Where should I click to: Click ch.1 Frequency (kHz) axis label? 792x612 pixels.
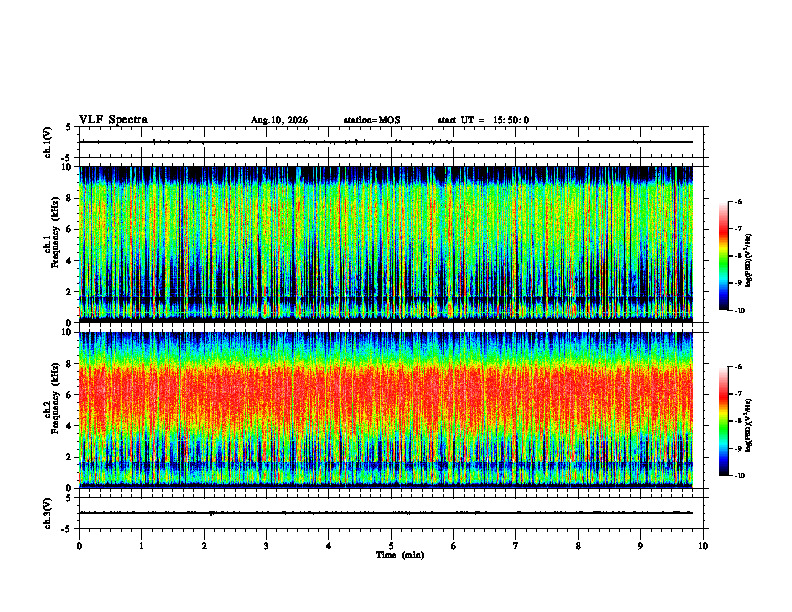pyautogui.click(x=52, y=244)
